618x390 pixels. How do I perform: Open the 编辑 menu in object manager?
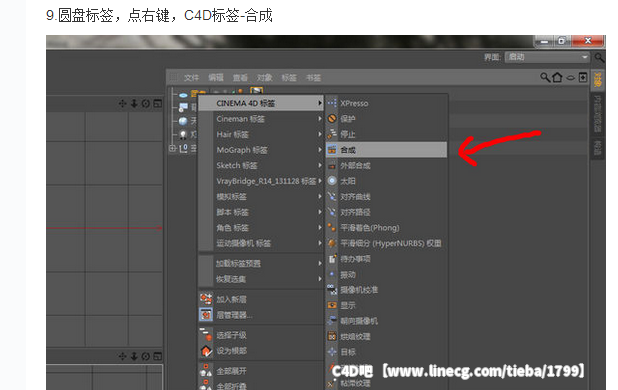click(x=216, y=78)
